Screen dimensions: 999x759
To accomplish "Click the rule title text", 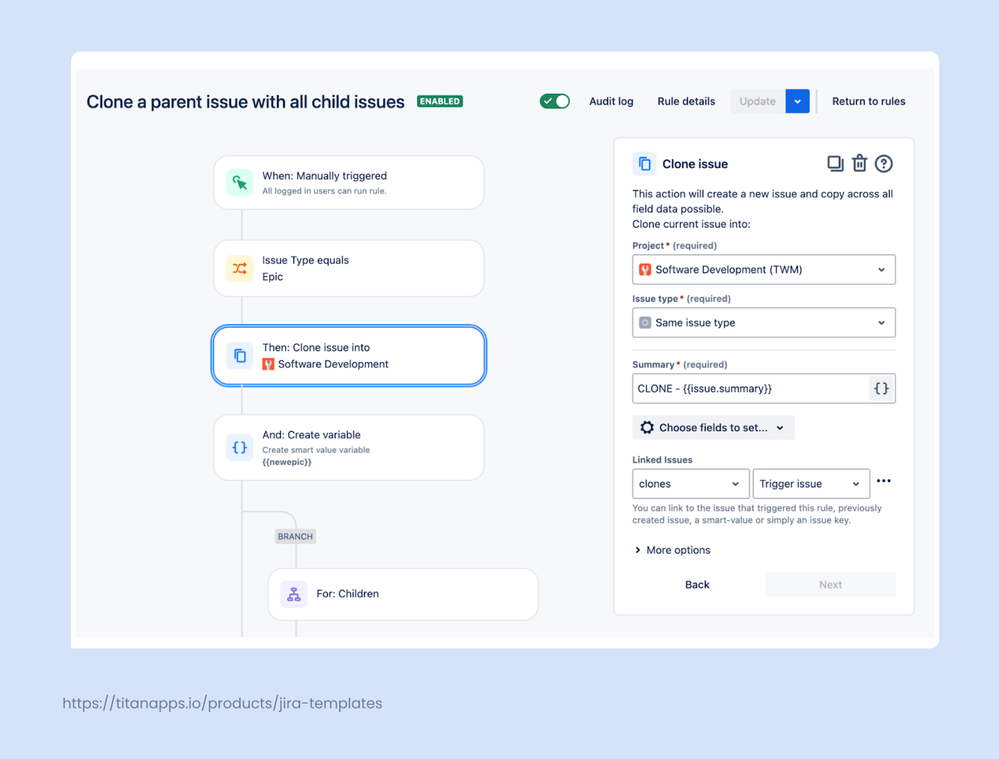I will pyautogui.click(x=245, y=102).
